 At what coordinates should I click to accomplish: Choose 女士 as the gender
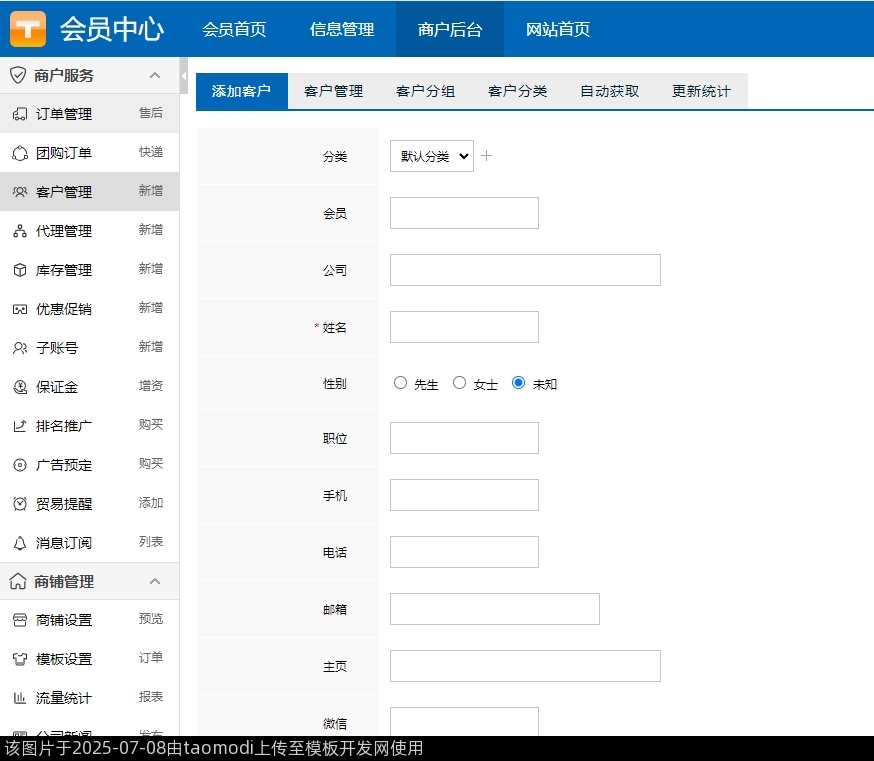pyautogui.click(x=459, y=382)
